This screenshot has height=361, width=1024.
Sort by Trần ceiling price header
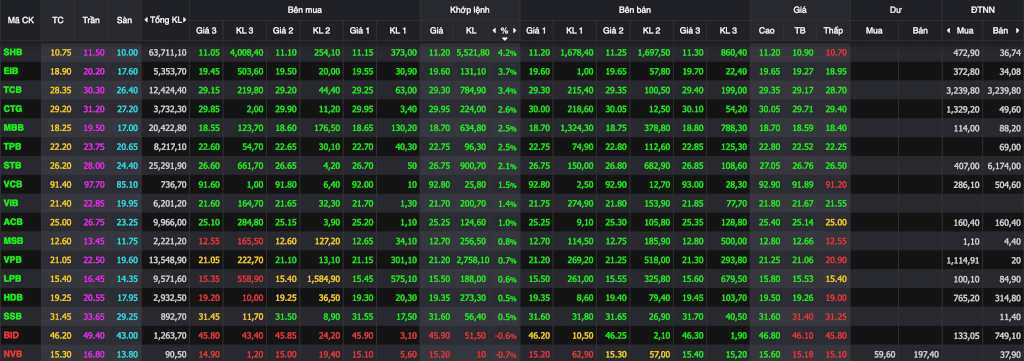point(91,20)
